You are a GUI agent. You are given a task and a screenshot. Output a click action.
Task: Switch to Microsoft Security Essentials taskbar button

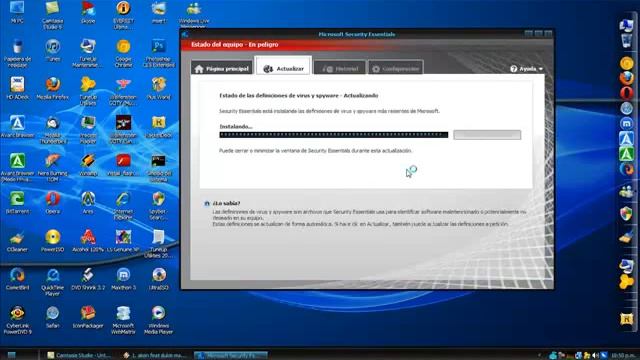click(x=231, y=355)
